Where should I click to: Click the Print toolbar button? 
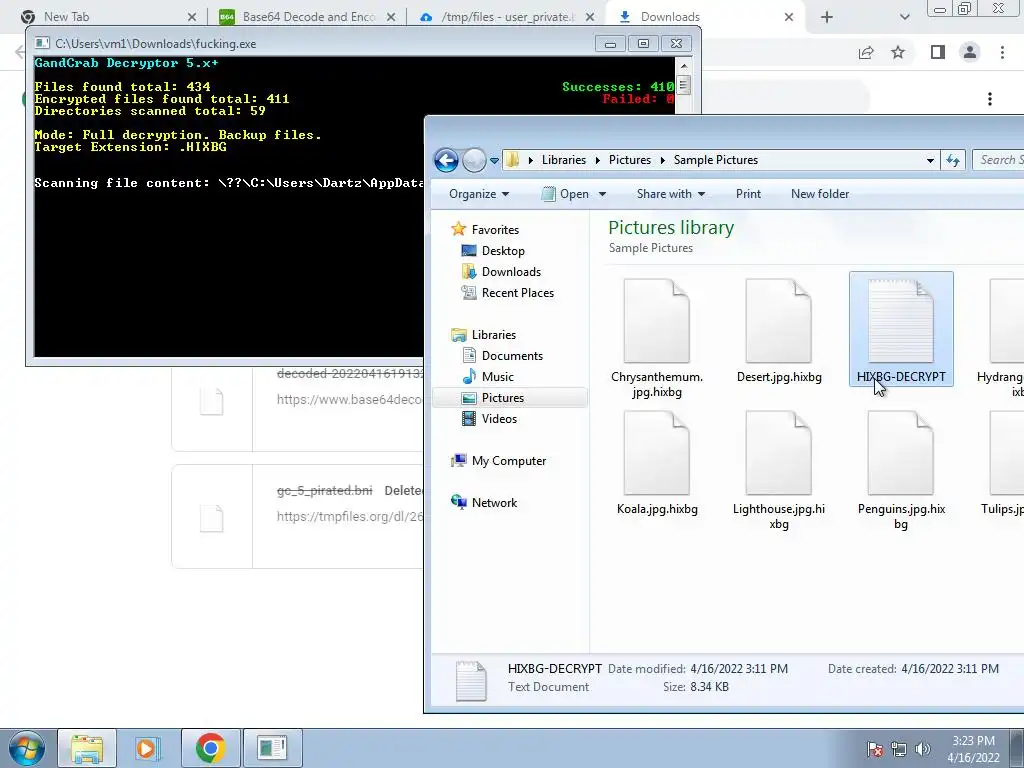pyautogui.click(x=748, y=194)
